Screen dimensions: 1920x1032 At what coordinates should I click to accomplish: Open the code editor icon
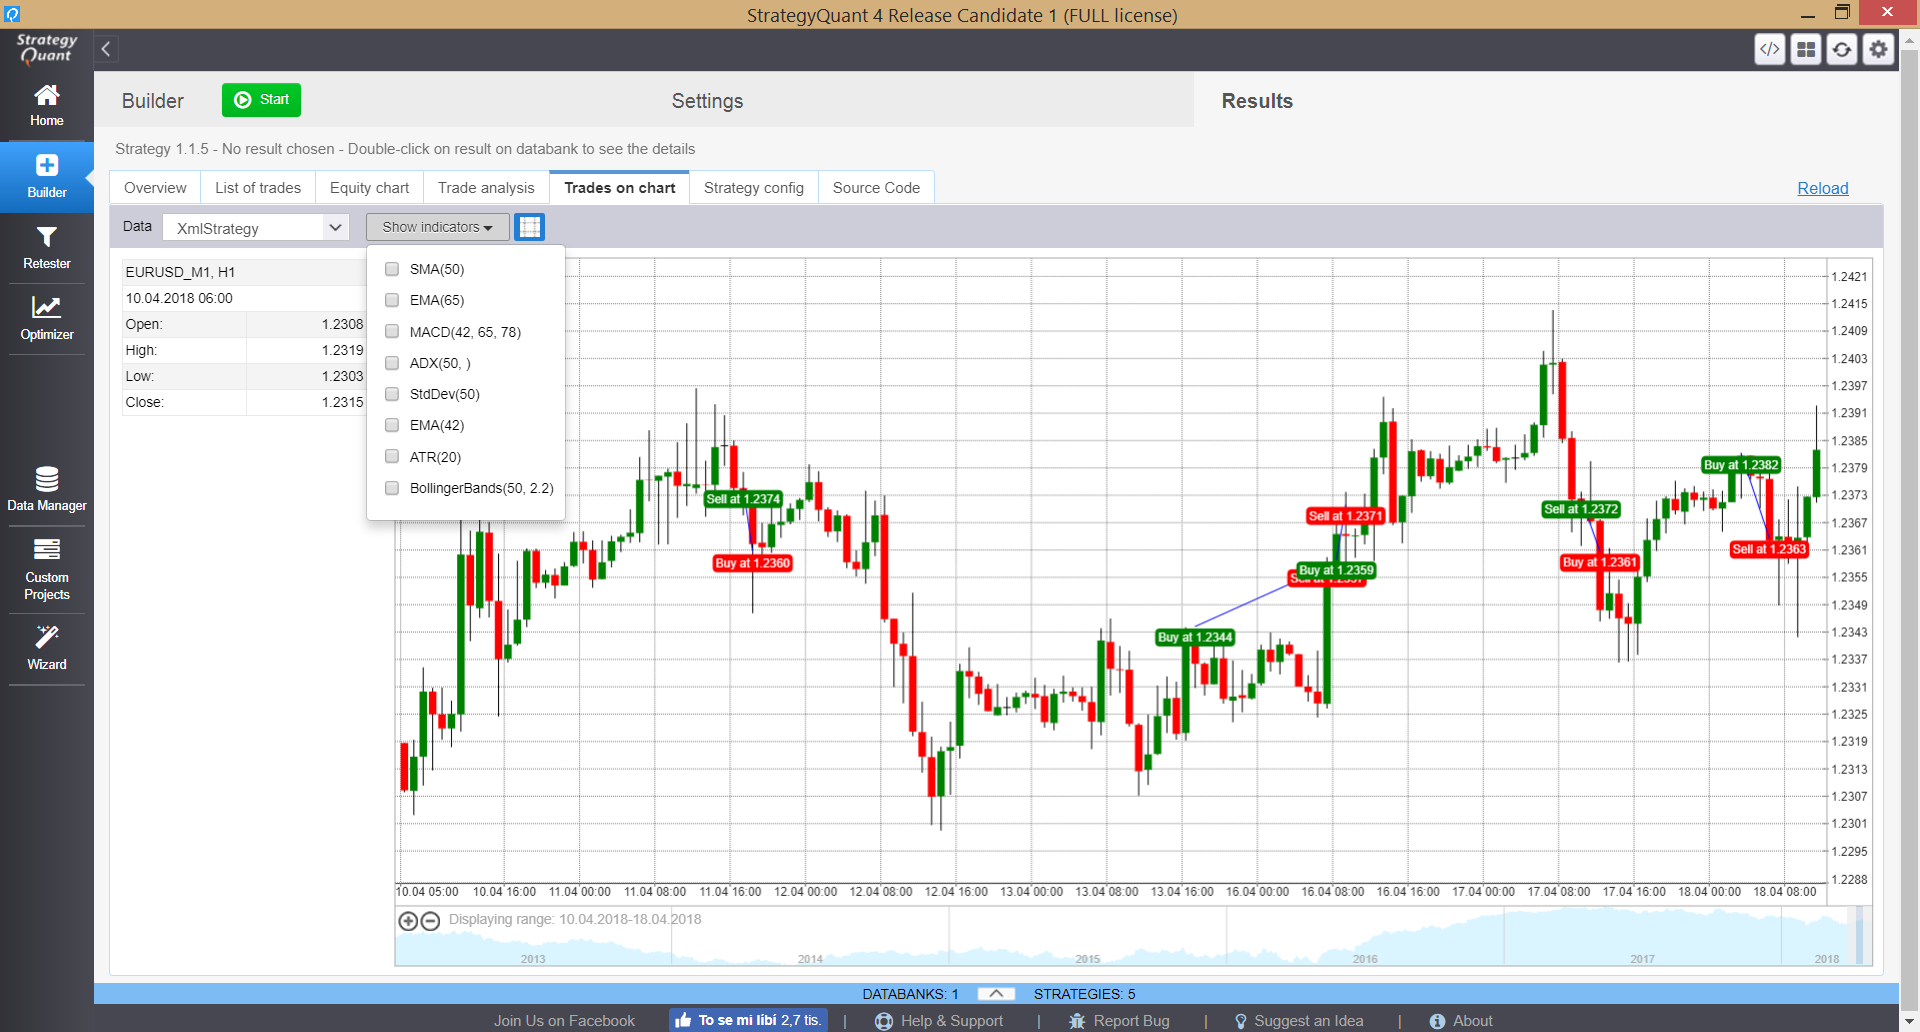pos(1770,49)
